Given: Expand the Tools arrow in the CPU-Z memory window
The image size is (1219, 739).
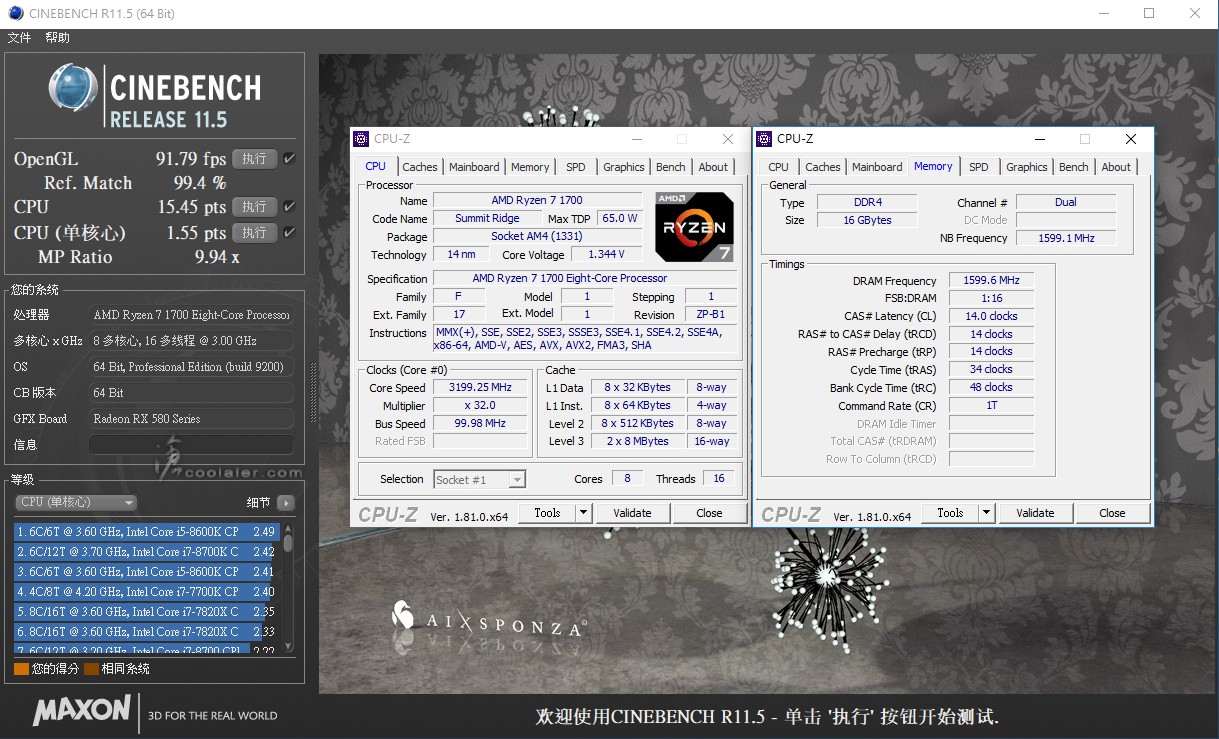Looking at the screenshot, I should click(x=987, y=513).
